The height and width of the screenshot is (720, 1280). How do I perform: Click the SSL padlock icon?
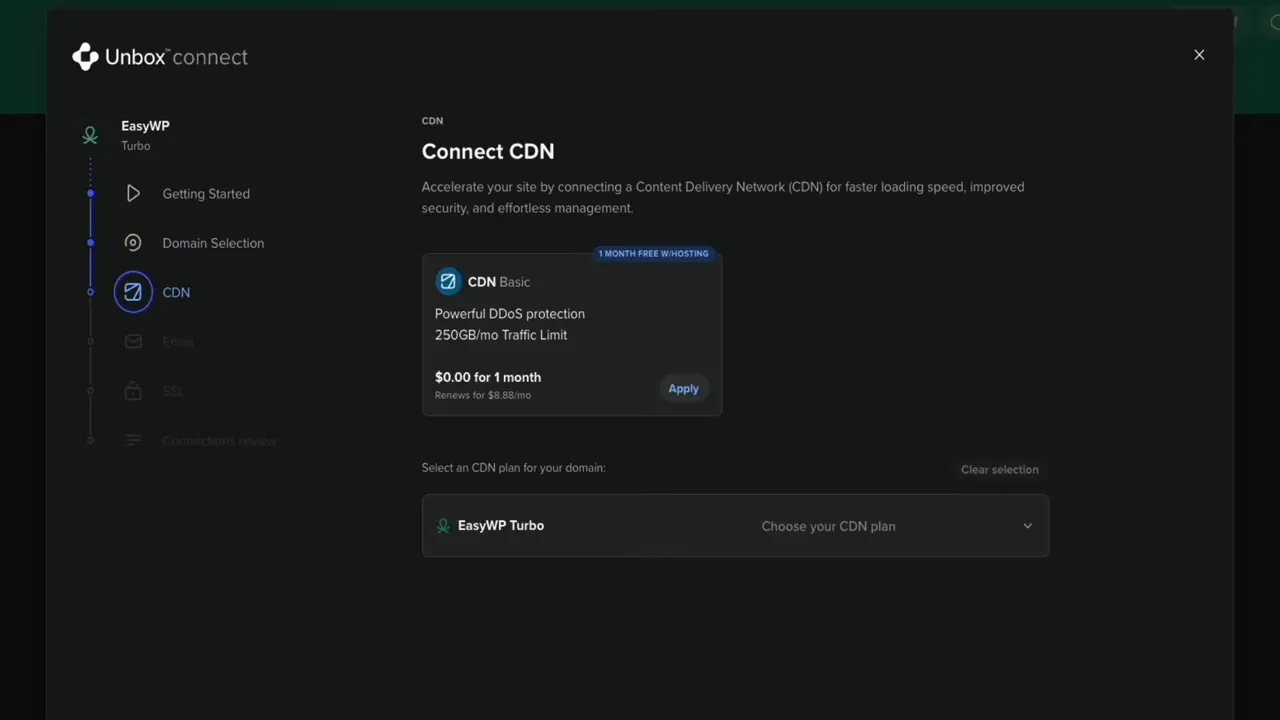coord(133,391)
